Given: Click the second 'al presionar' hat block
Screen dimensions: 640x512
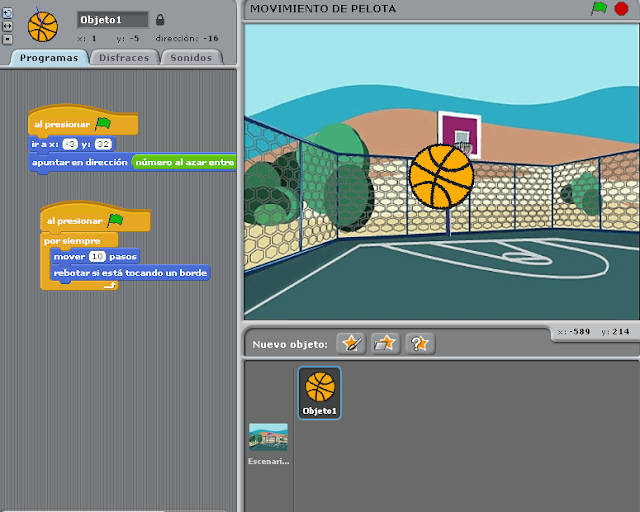Looking at the screenshot, I should point(95,218).
